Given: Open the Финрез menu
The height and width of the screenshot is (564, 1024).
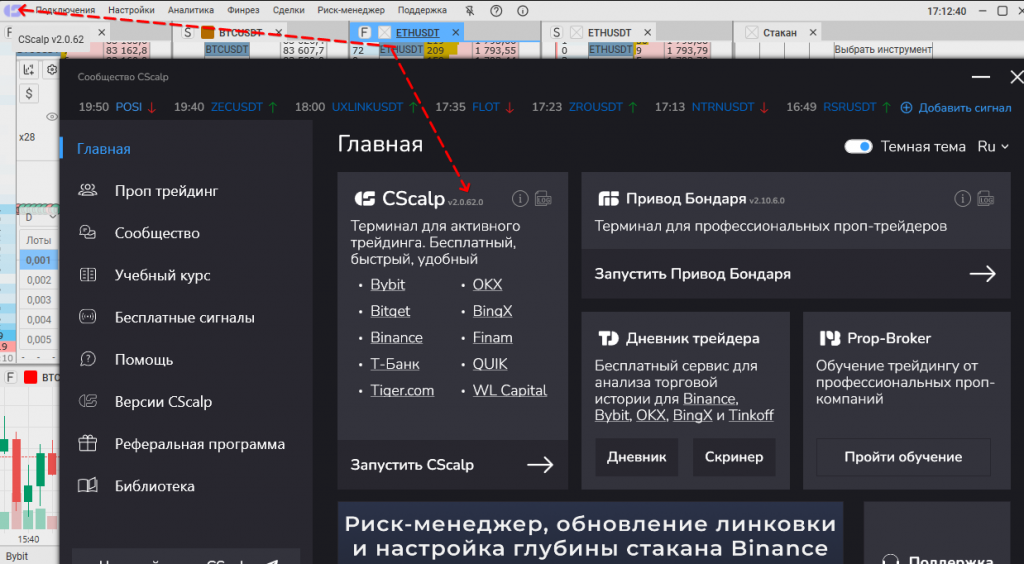Looking at the screenshot, I should click(x=244, y=10).
